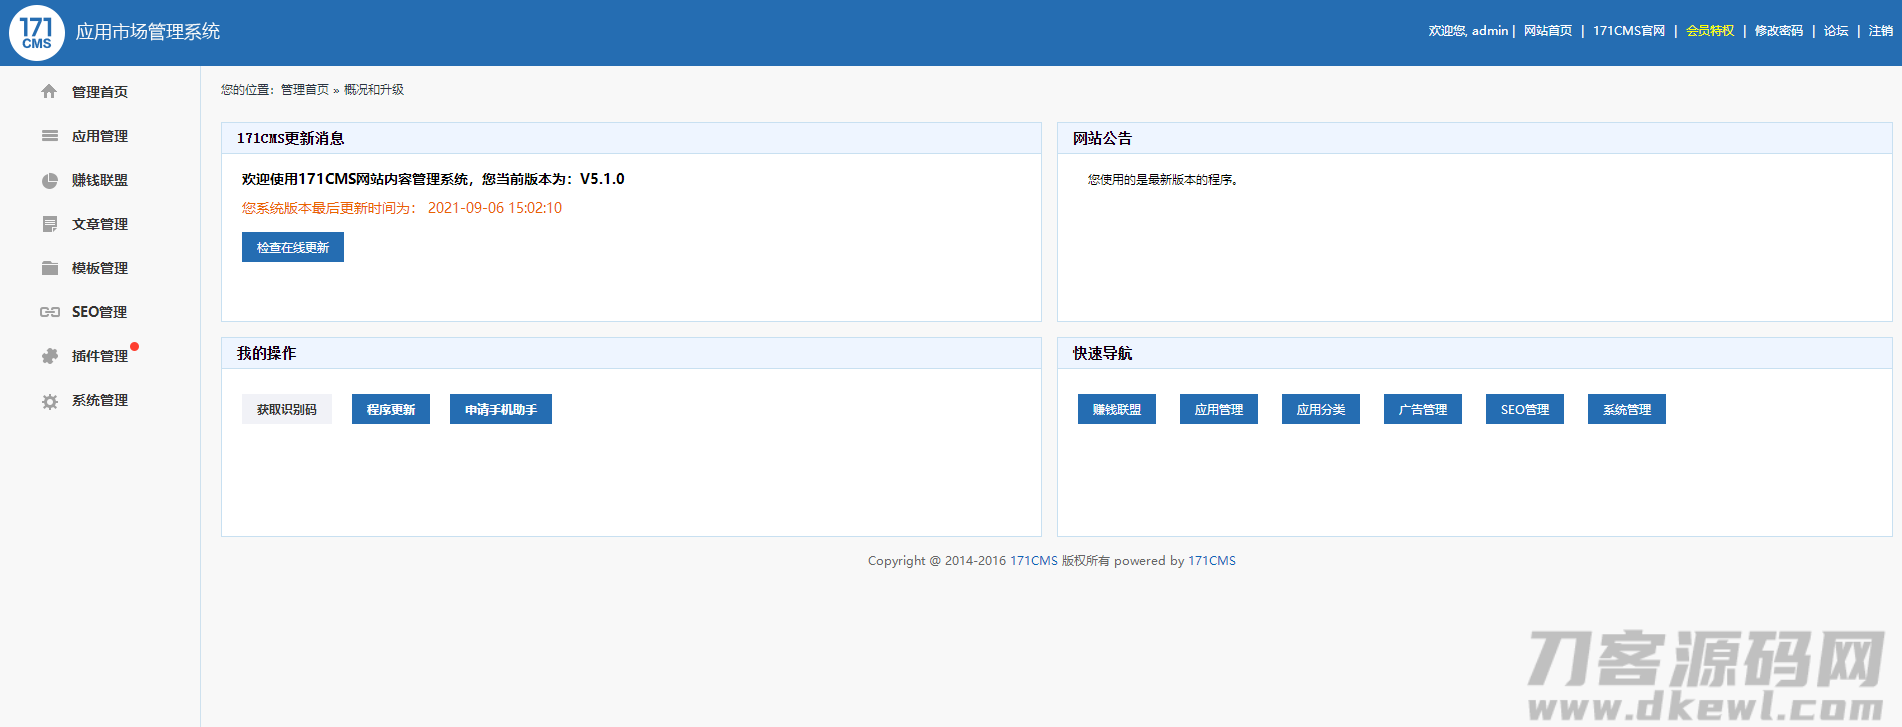Click the gear icon beside 系统管理
The width and height of the screenshot is (1902, 727).
tap(49, 401)
